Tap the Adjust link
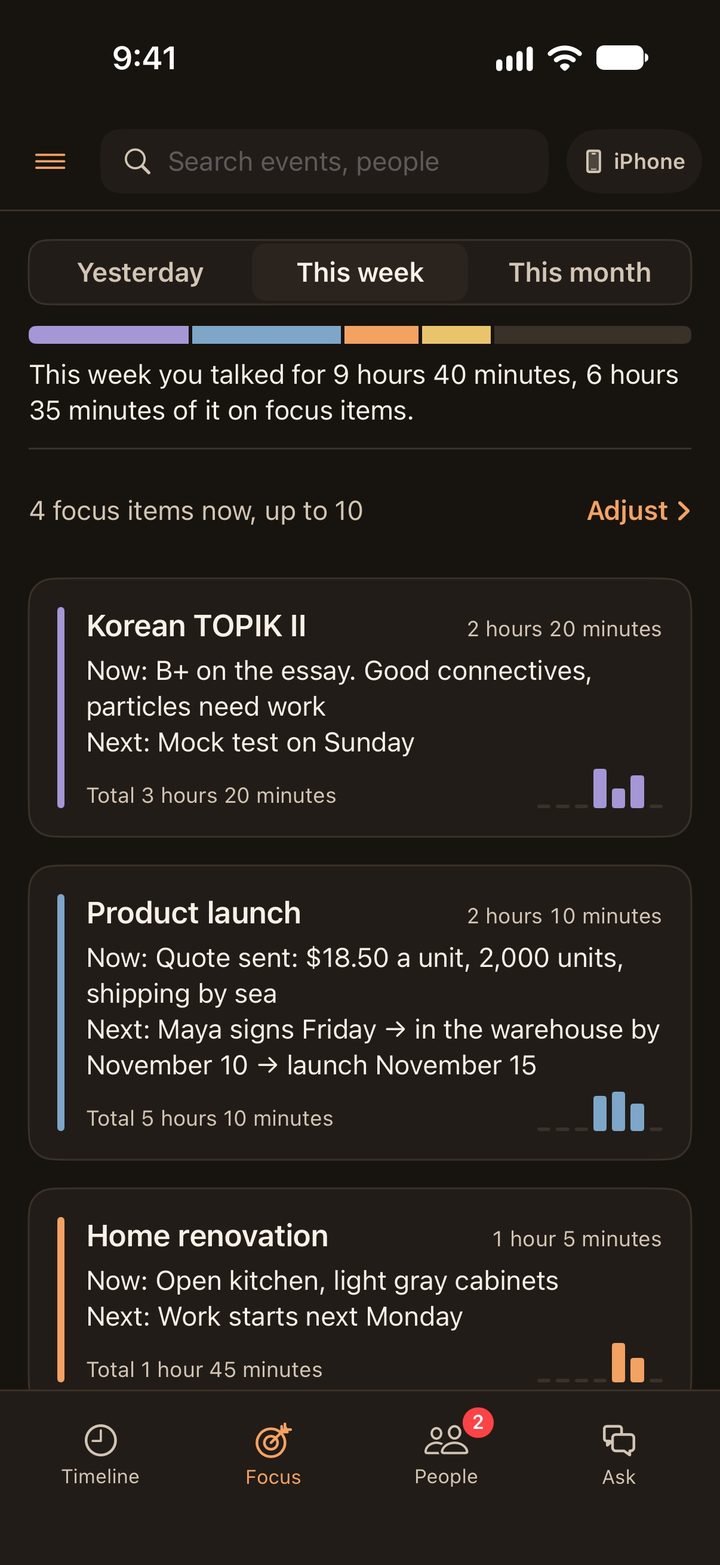 point(627,511)
